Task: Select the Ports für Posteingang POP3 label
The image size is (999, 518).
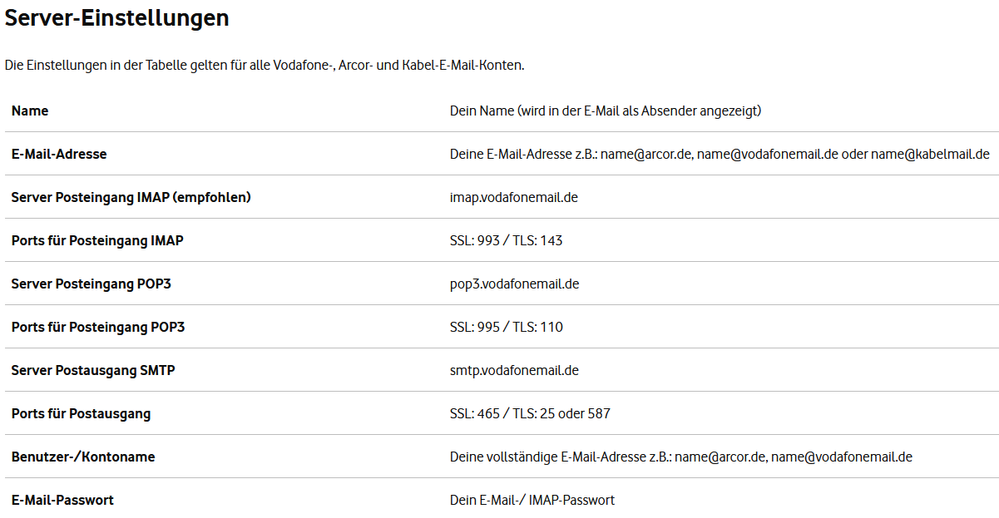Action: 98,327
